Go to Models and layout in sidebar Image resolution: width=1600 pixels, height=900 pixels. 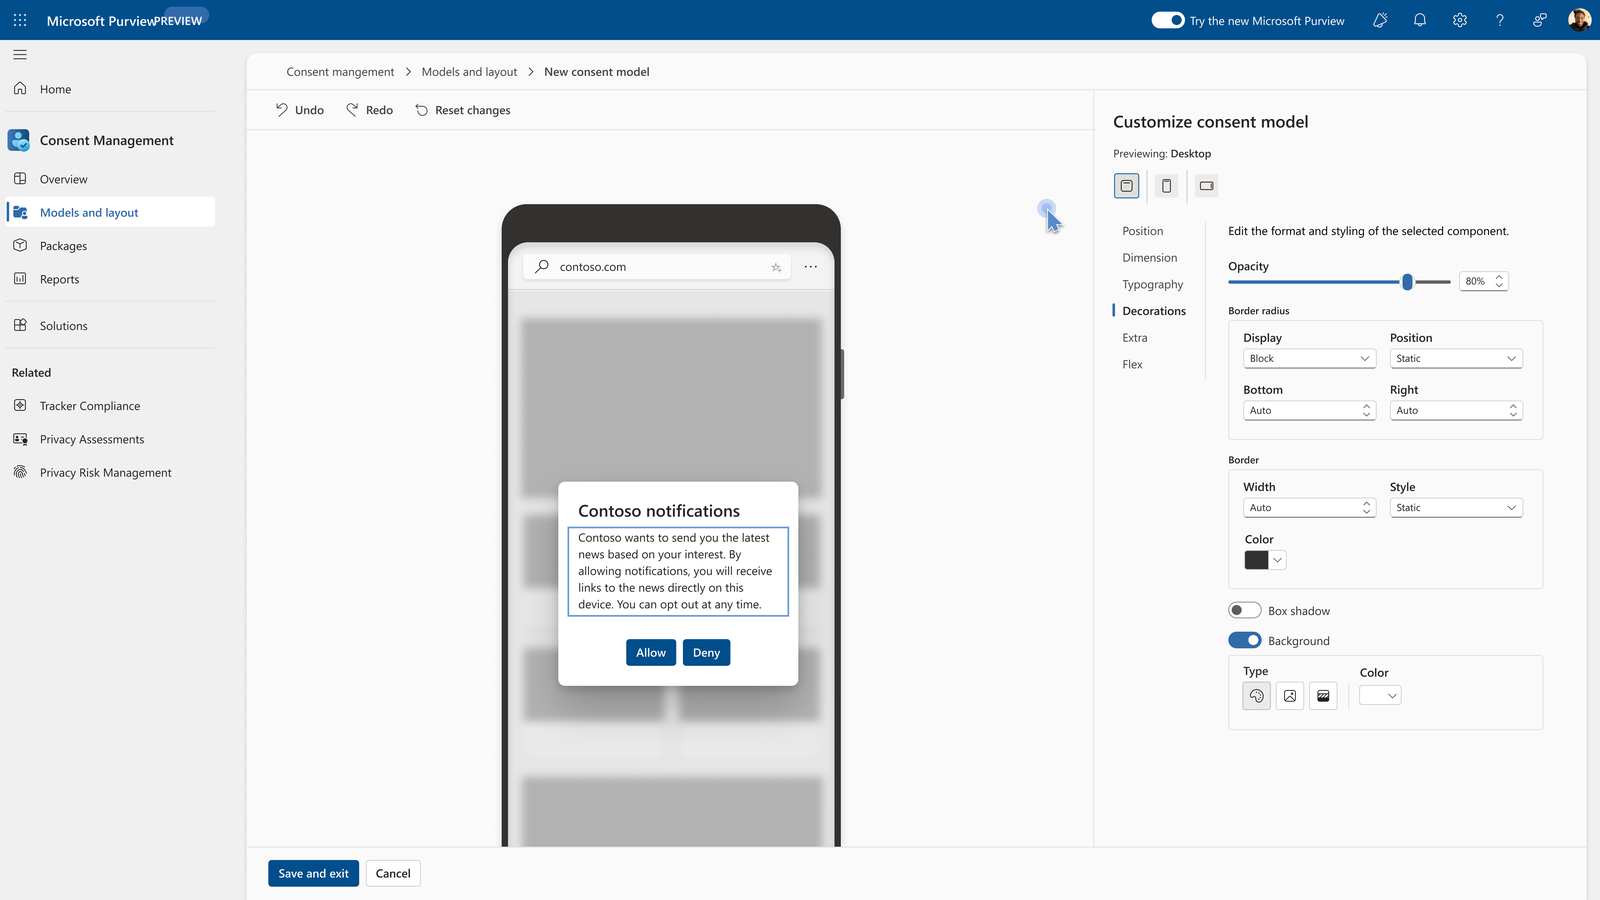click(111, 212)
